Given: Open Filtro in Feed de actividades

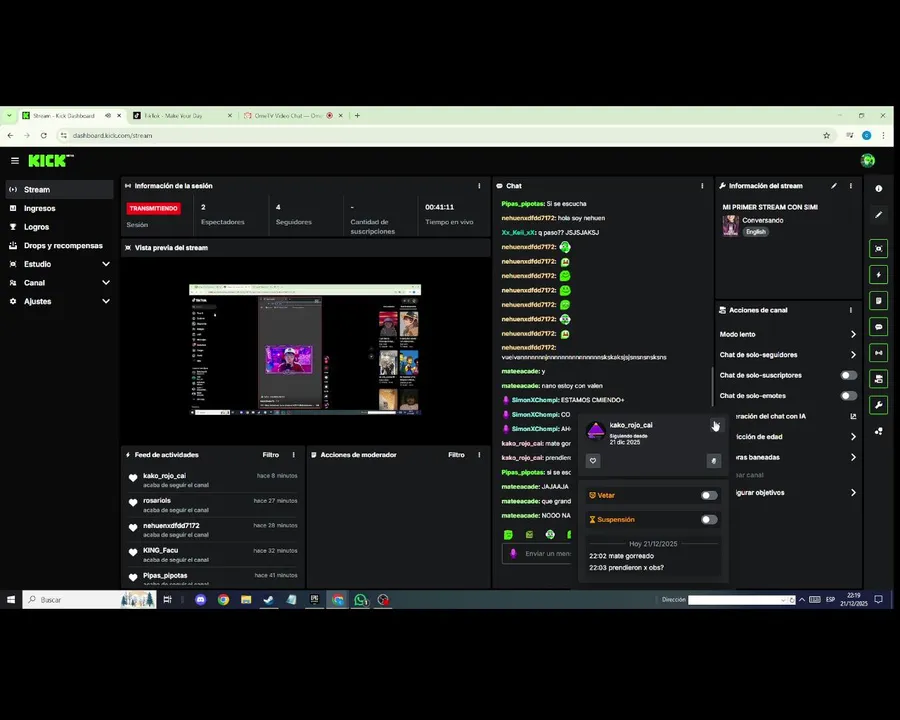Looking at the screenshot, I should pos(270,455).
